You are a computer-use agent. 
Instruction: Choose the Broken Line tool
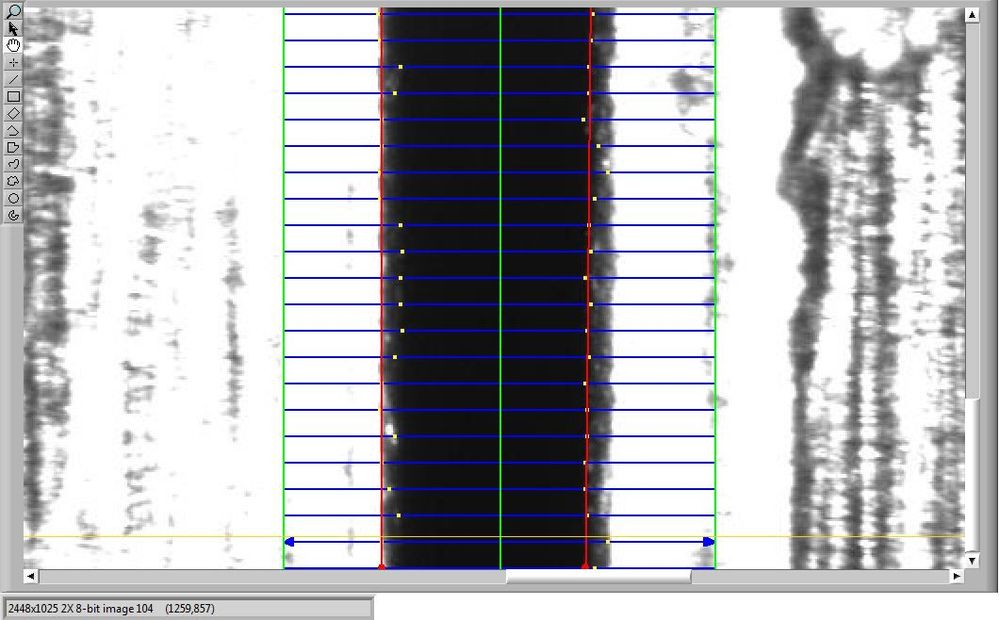(13, 130)
